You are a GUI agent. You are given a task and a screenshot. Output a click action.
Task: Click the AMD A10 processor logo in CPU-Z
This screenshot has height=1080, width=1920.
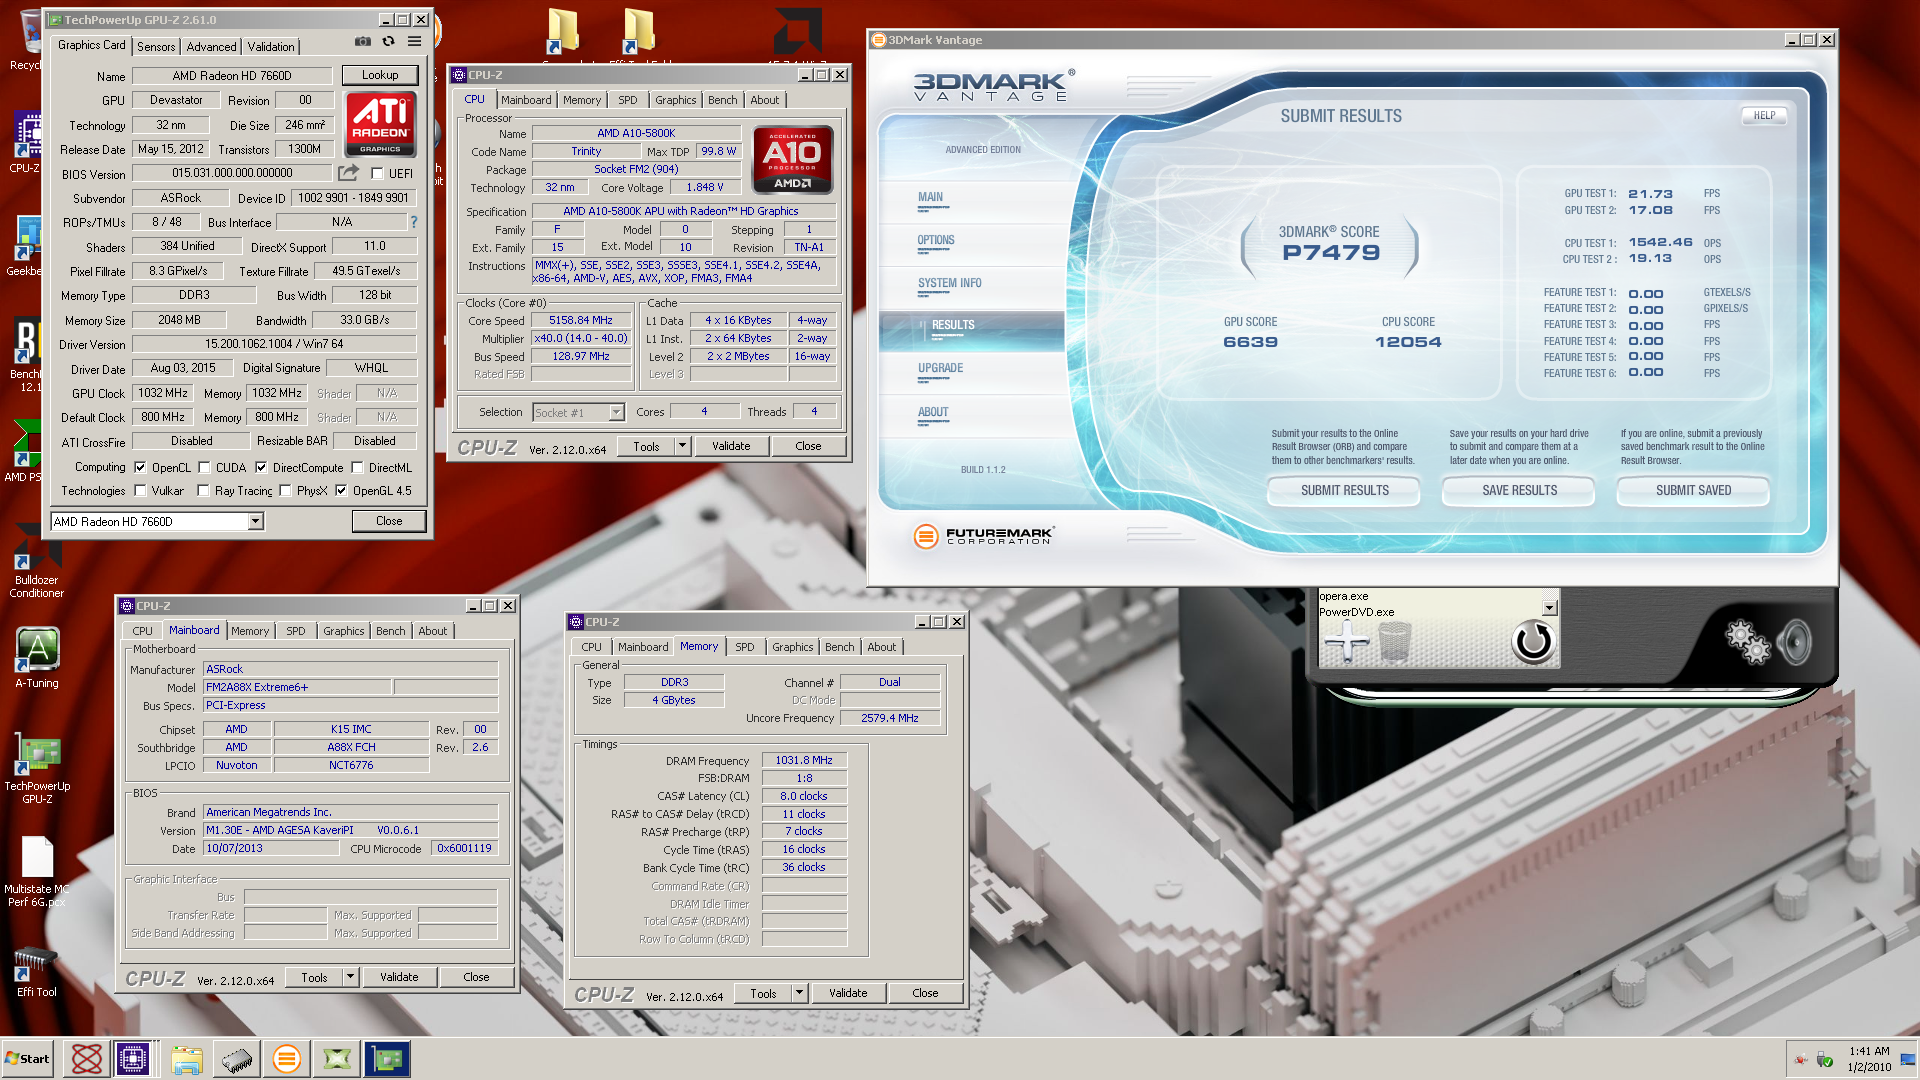pyautogui.click(x=792, y=159)
